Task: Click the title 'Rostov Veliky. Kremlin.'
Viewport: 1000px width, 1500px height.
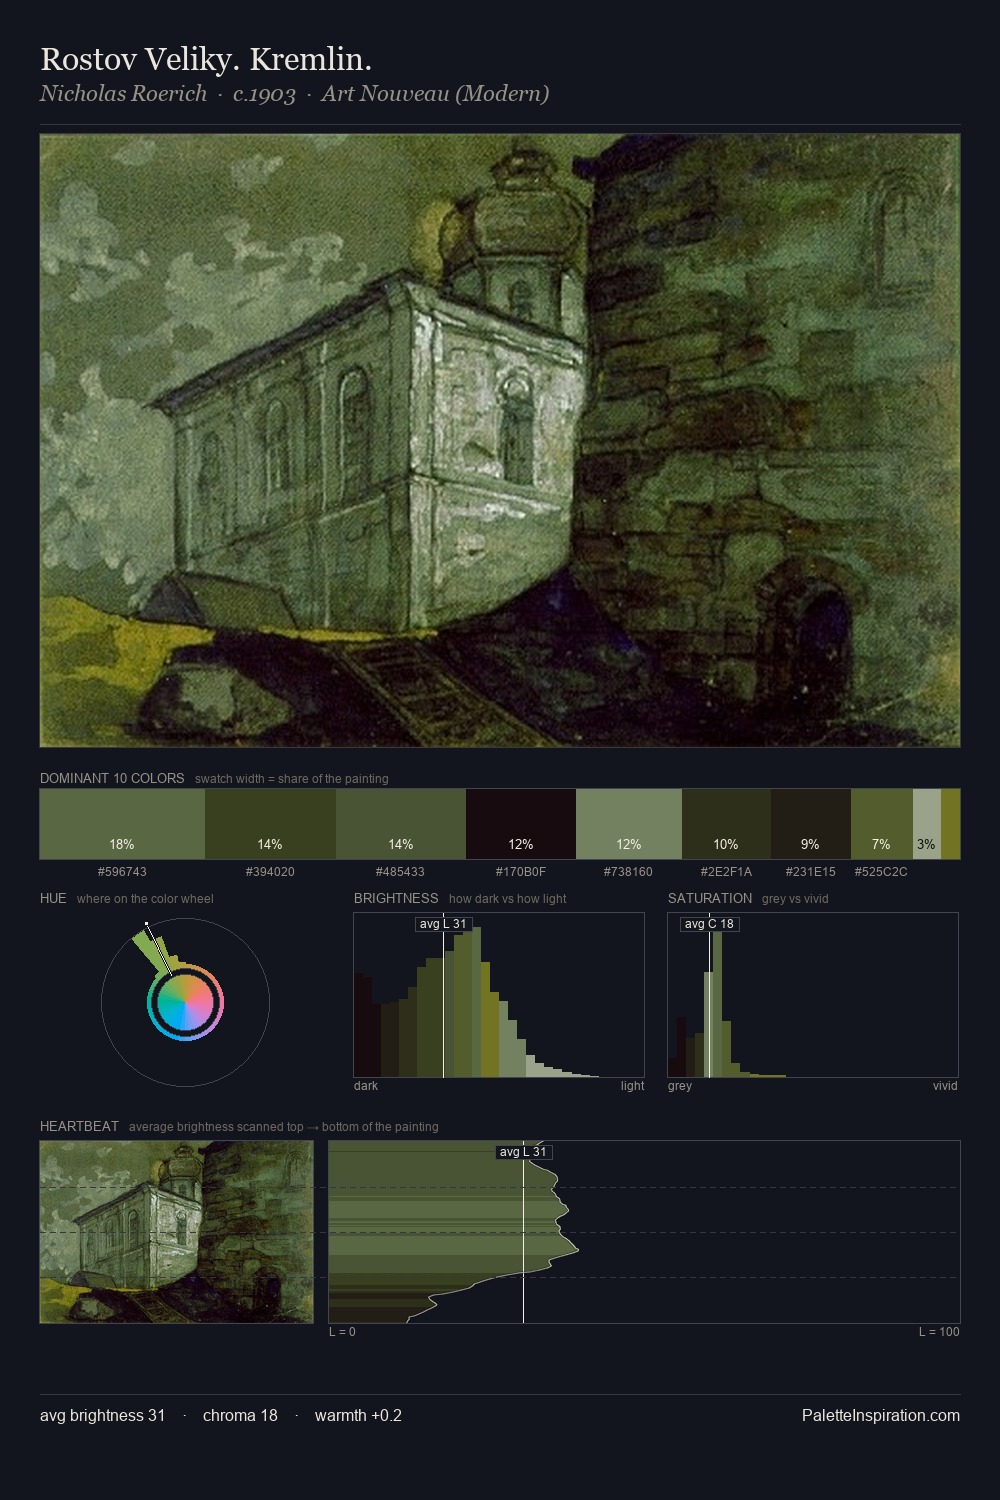Action: click(x=206, y=59)
